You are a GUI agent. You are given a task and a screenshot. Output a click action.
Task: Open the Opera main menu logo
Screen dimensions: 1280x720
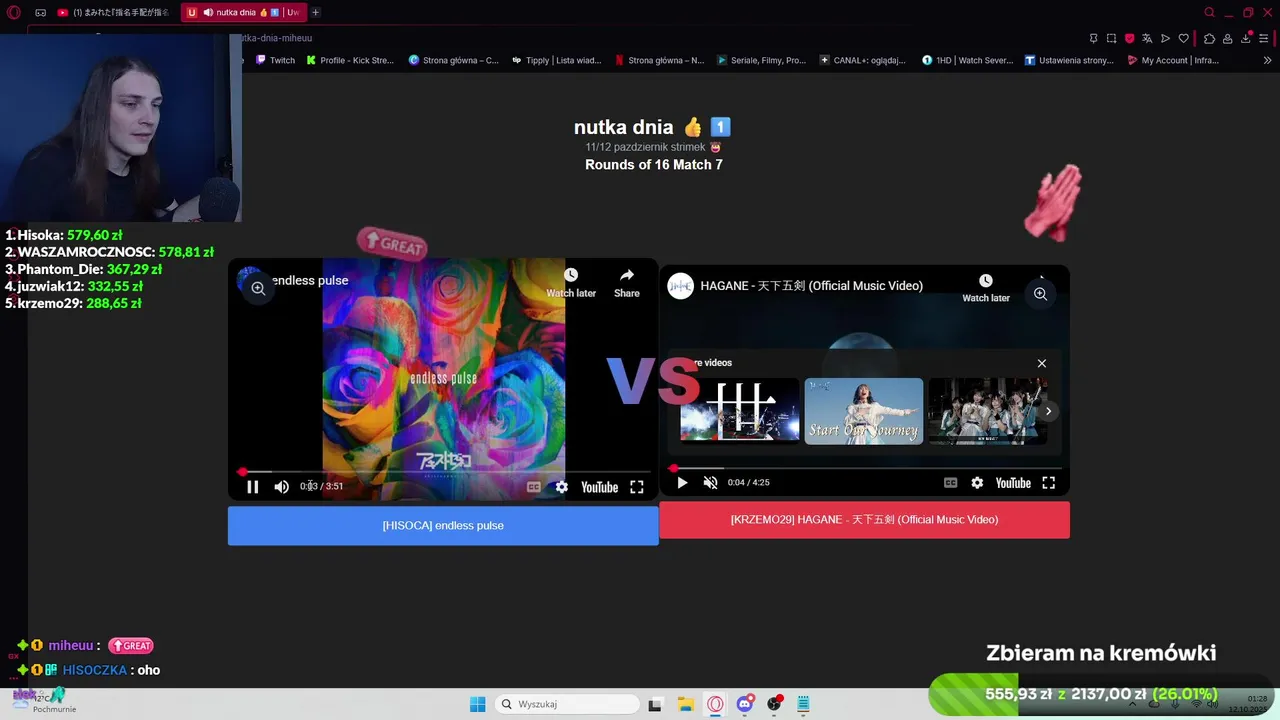[14, 12]
